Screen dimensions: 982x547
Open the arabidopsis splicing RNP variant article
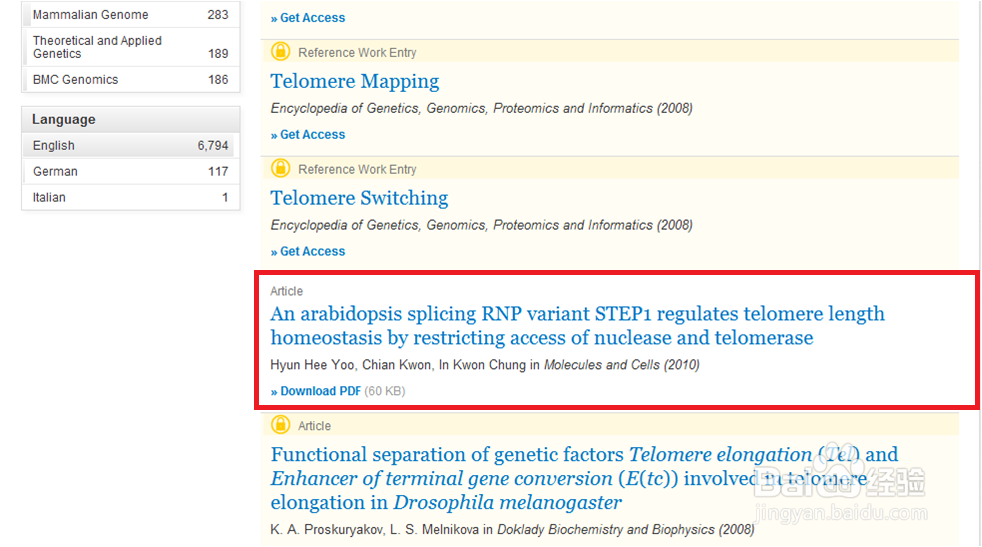coord(577,326)
